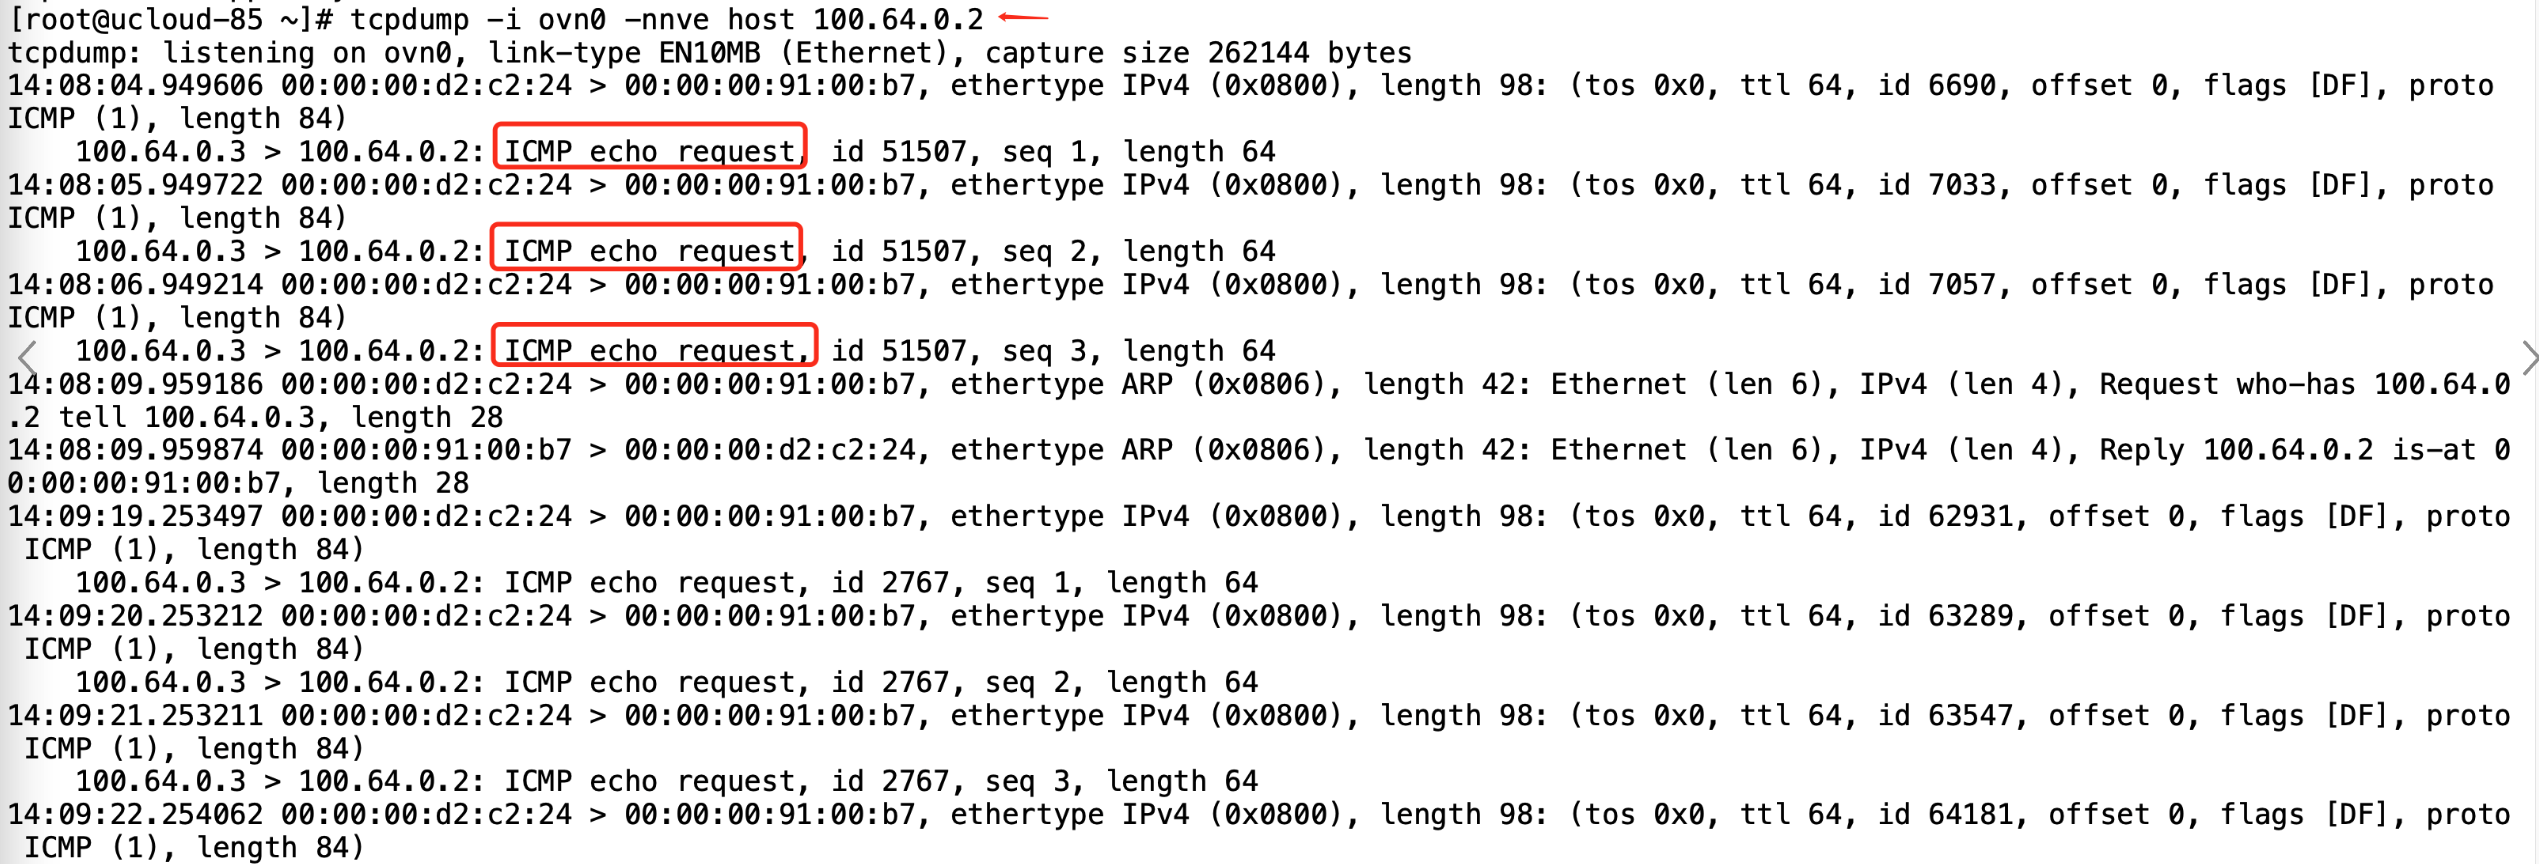Go to previous image with left chevron
Image resolution: width=2539 pixels, height=864 pixels.
pos(27,357)
